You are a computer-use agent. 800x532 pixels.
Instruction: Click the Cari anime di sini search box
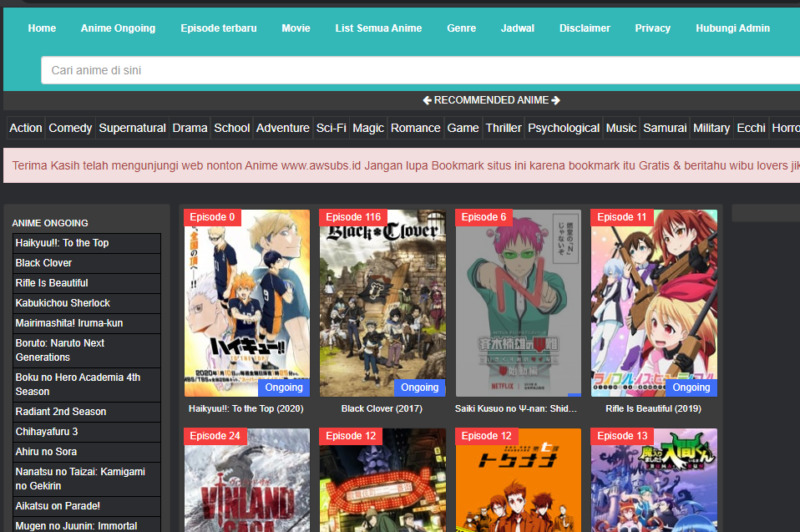click(x=420, y=70)
